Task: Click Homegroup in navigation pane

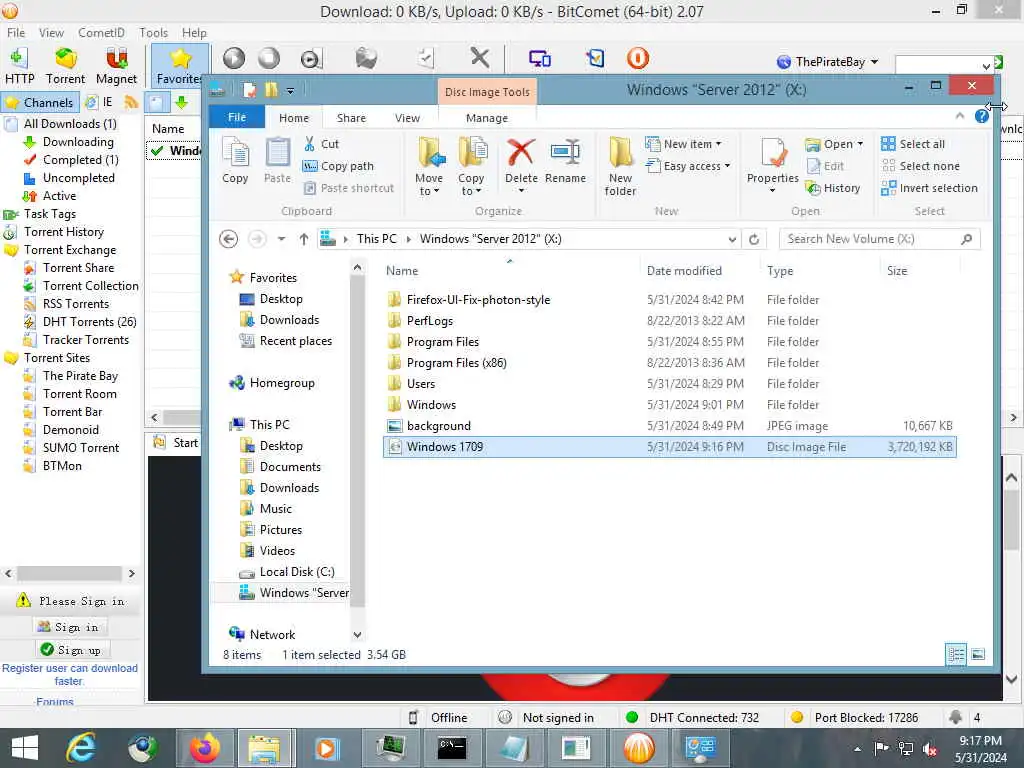Action: (x=281, y=383)
